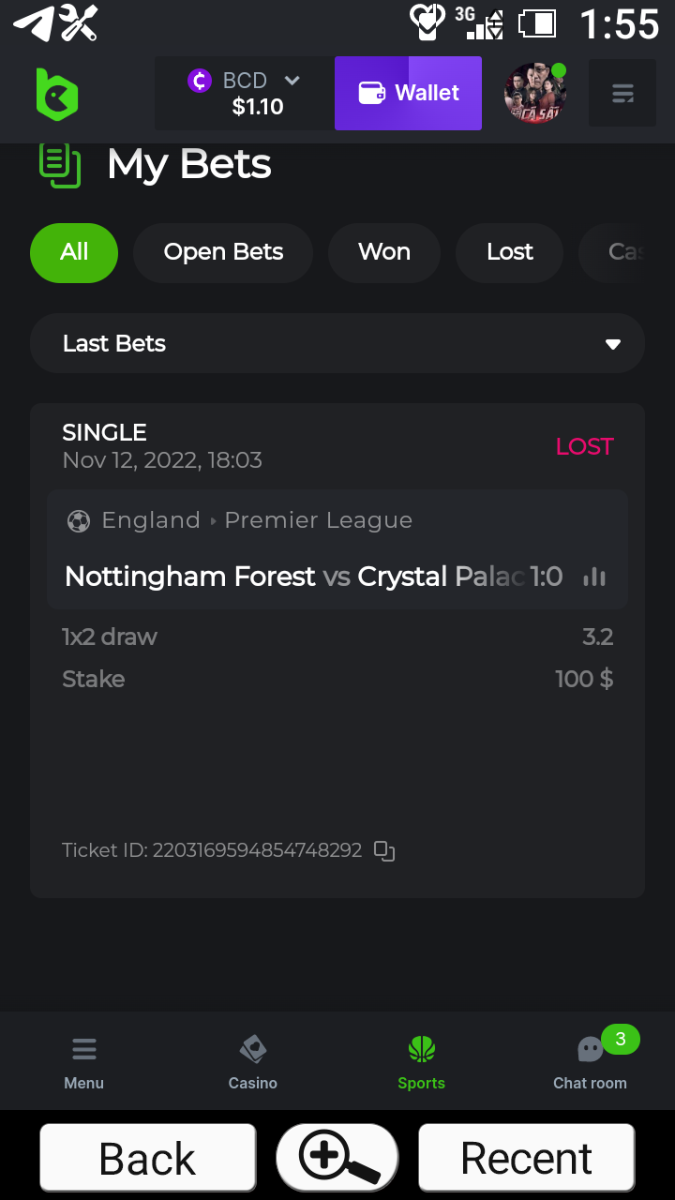
Task: Go to the Casino section
Action: 253,1062
